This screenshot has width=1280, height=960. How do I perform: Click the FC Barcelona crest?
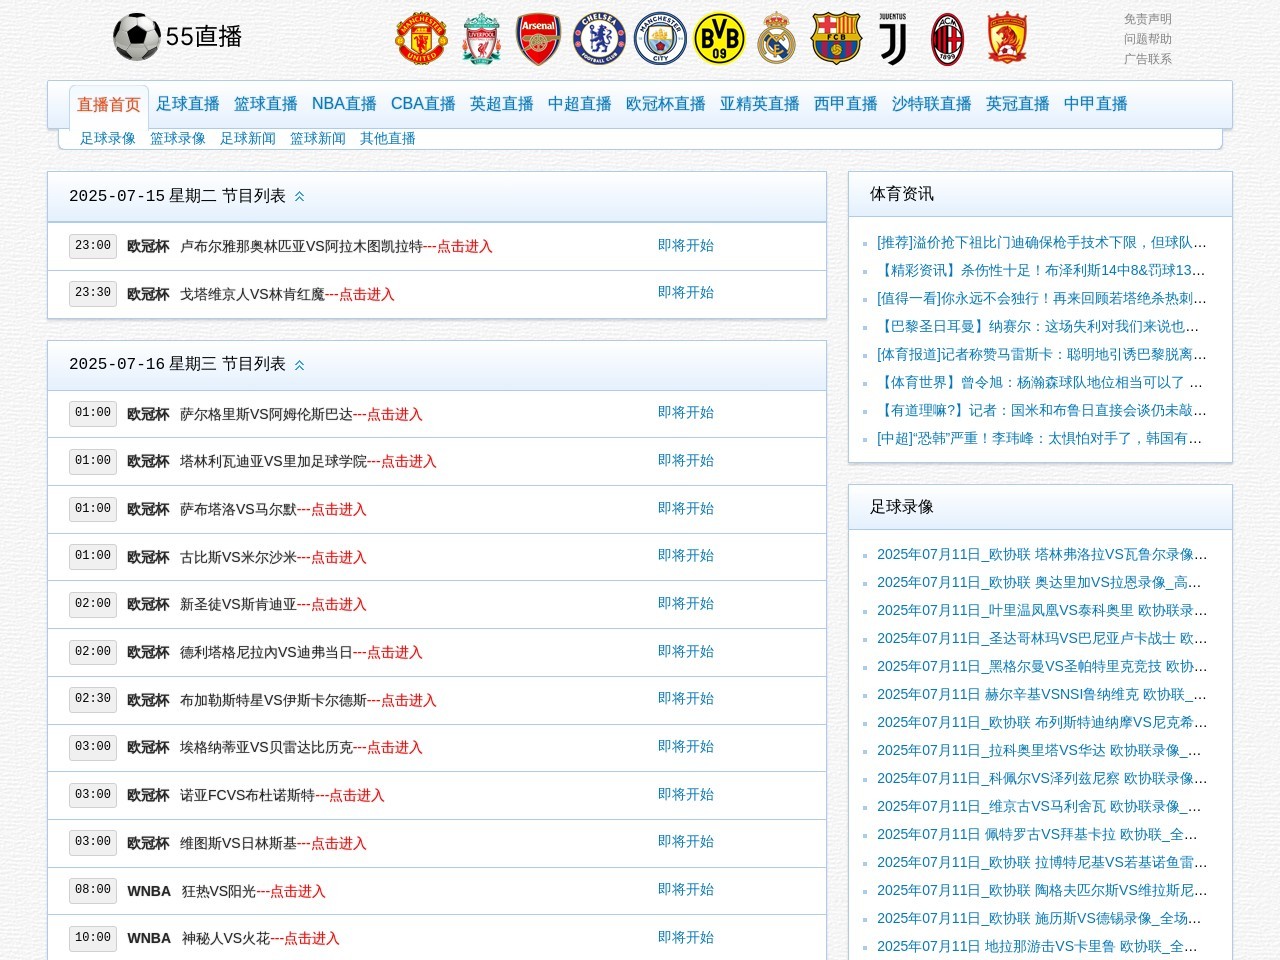836,39
